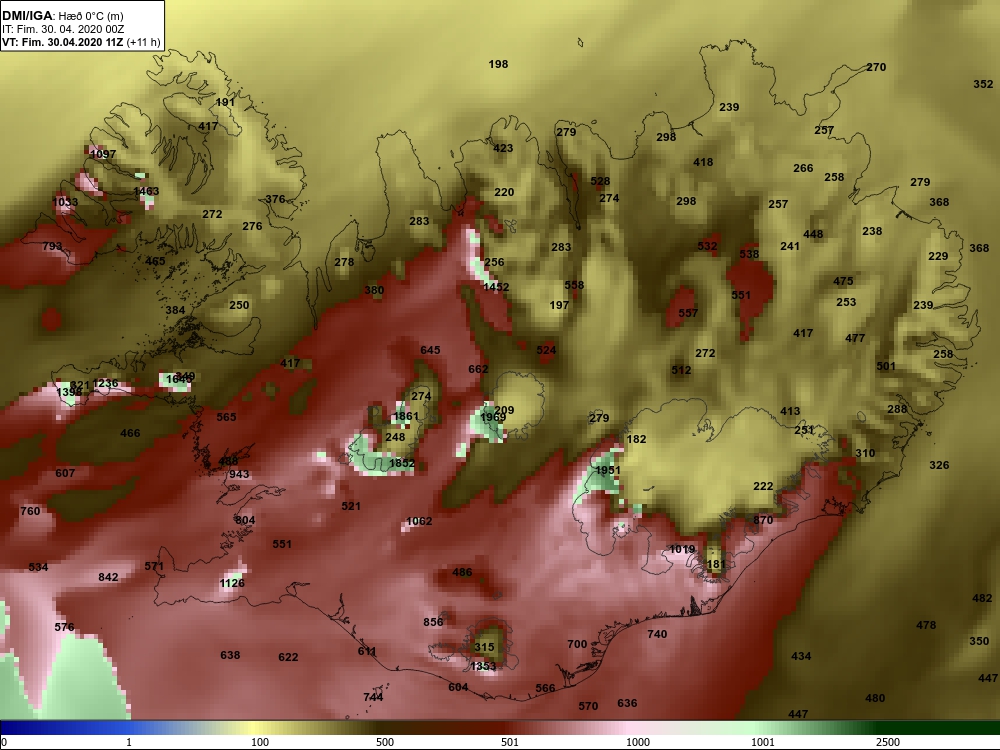Click the map value 1861
The image size is (1000, 750).
(406, 416)
